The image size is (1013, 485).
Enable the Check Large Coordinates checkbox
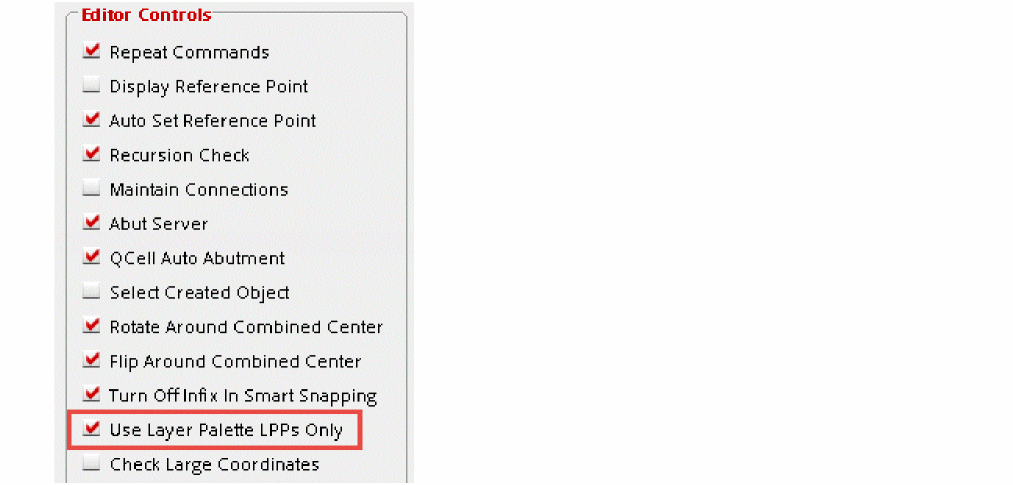pyautogui.click(x=92, y=465)
